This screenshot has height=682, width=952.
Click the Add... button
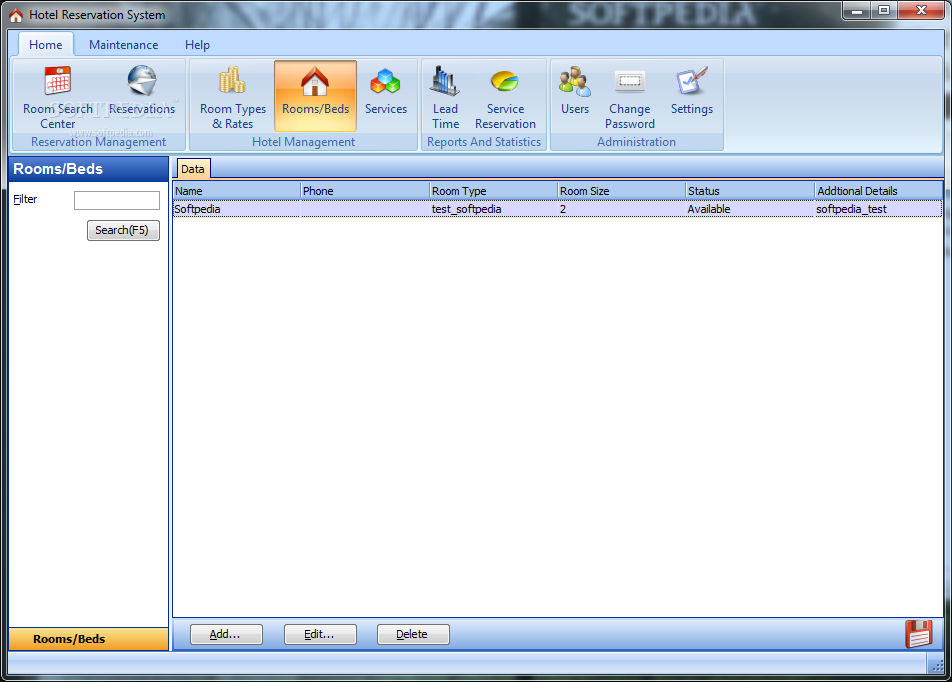(x=226, y=634)
